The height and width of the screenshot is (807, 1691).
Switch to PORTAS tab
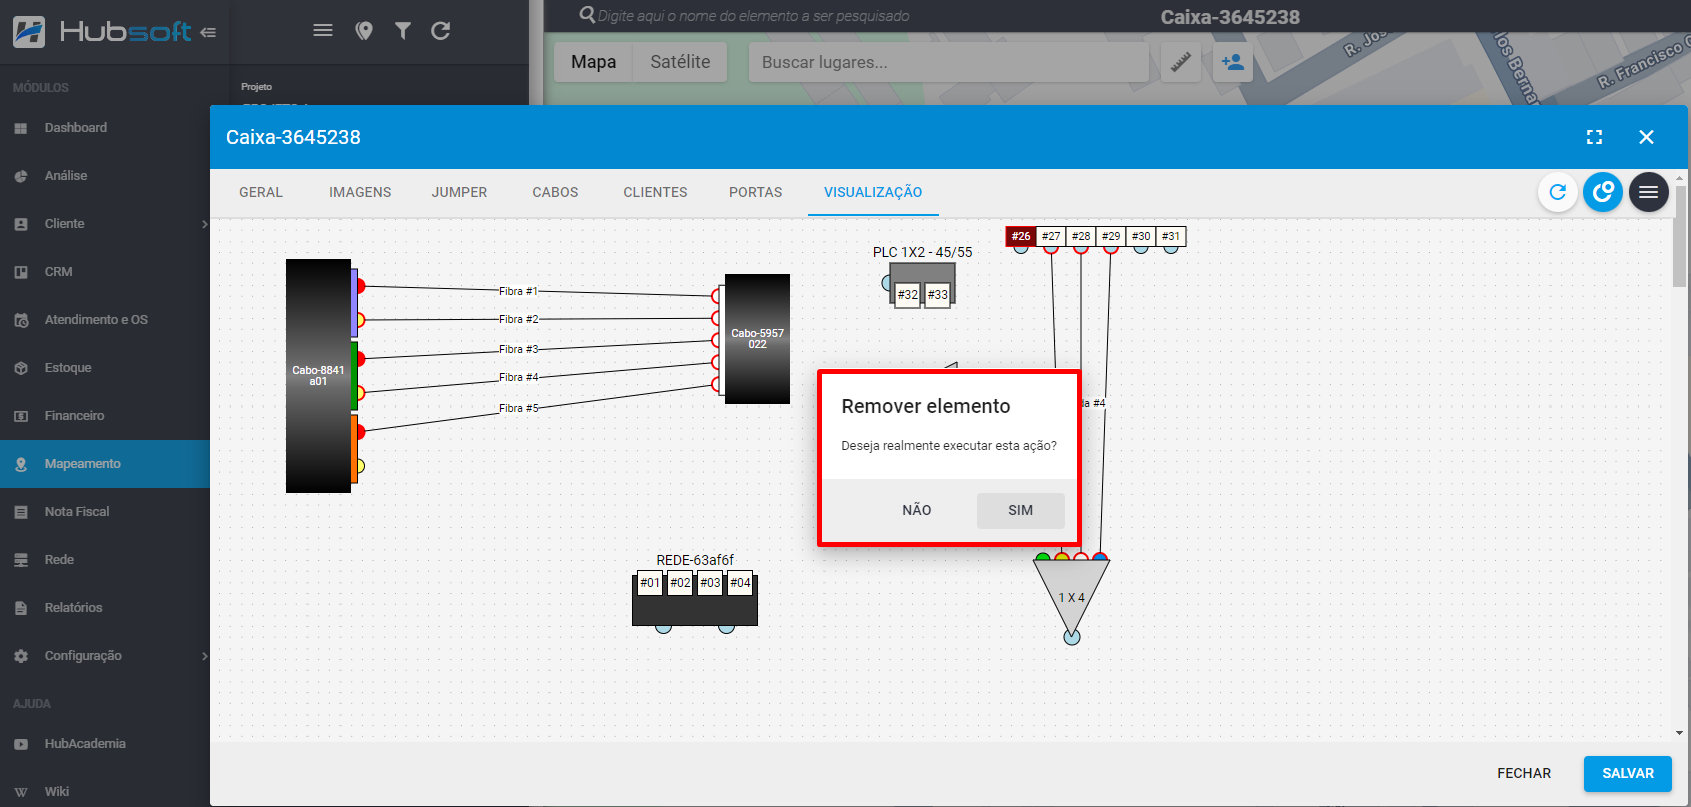[755, 192]
